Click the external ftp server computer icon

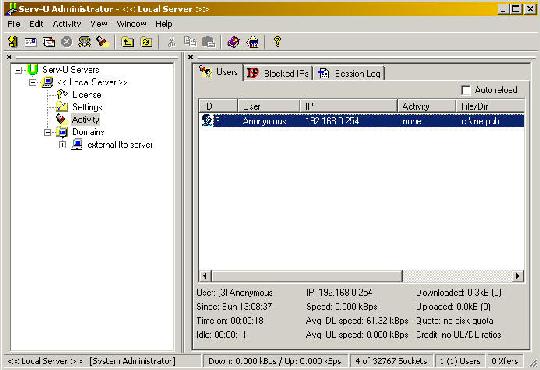pos(77,144)
